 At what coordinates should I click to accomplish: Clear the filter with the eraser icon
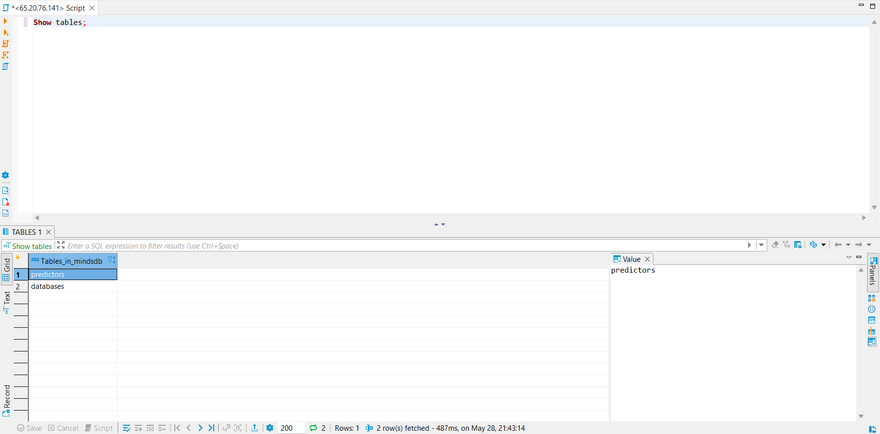[x=776, y=245]
